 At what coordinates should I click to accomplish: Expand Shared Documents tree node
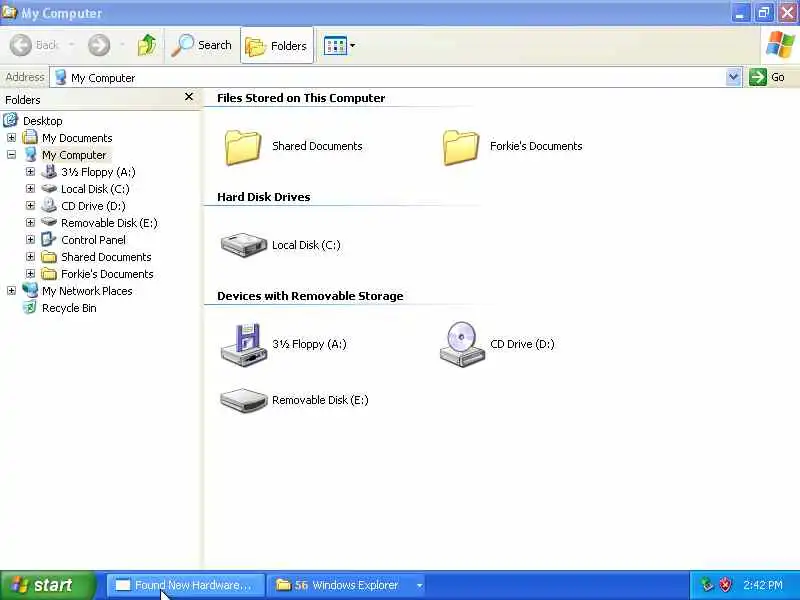click(30, 257)
